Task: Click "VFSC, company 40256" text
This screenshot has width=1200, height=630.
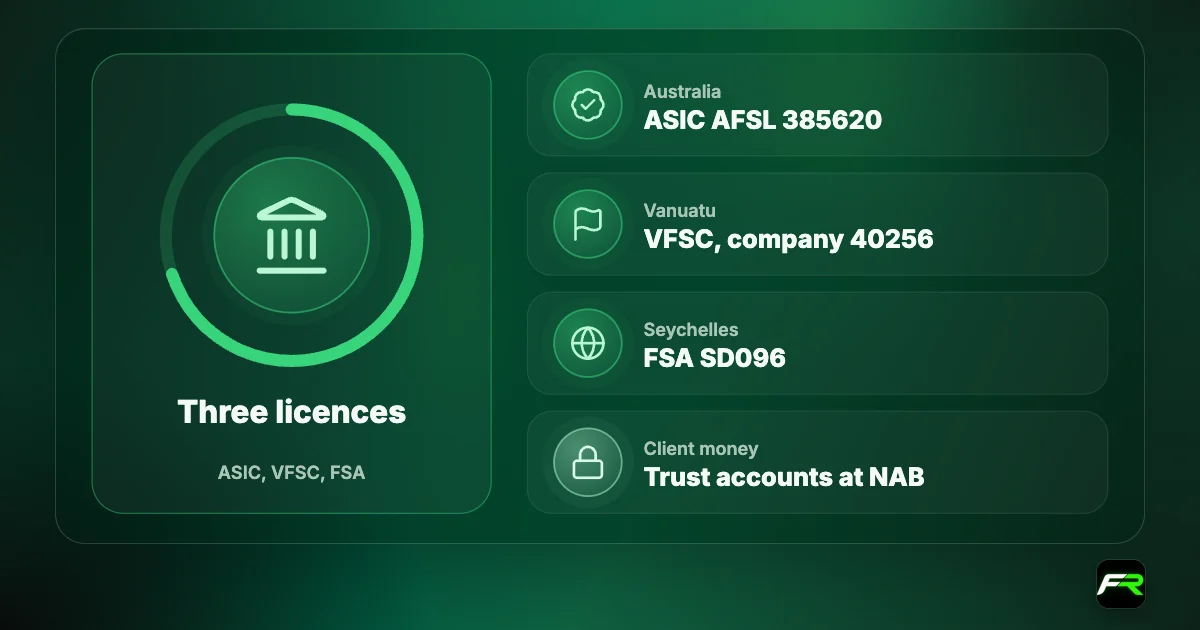Action: (789, 240)
